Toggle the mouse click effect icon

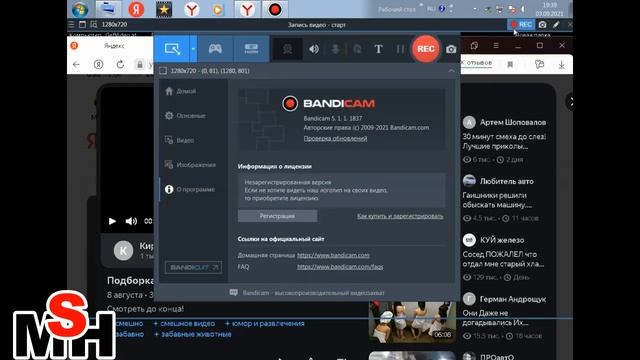(x=357, y=49)
